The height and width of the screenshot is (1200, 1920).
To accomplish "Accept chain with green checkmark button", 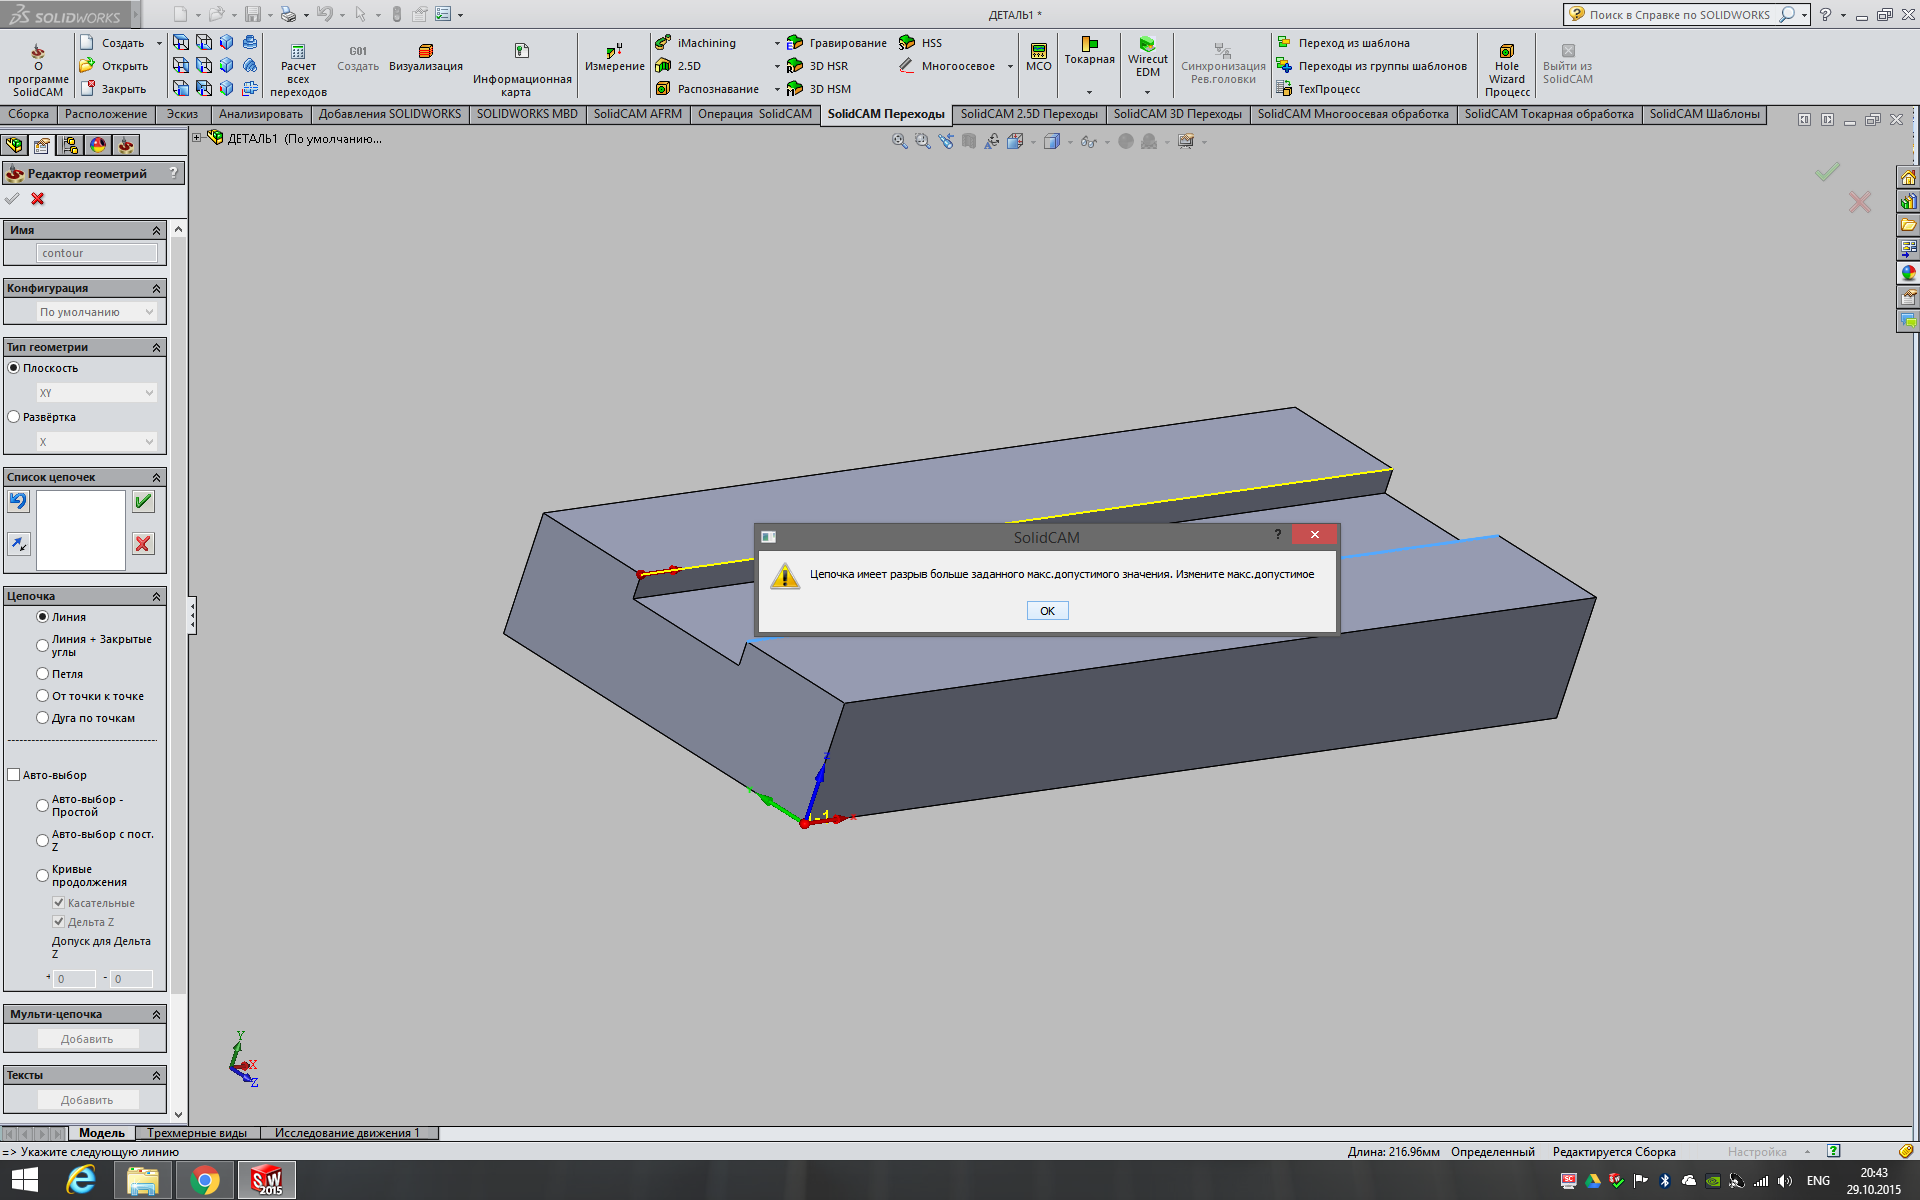I will pos(144,502).
